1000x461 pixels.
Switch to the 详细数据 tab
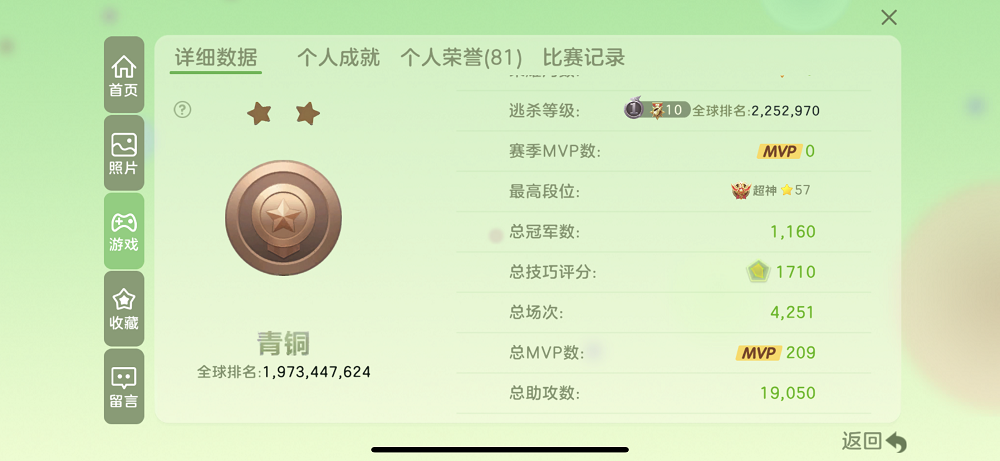pyautogui.click(x=216, y=58)
